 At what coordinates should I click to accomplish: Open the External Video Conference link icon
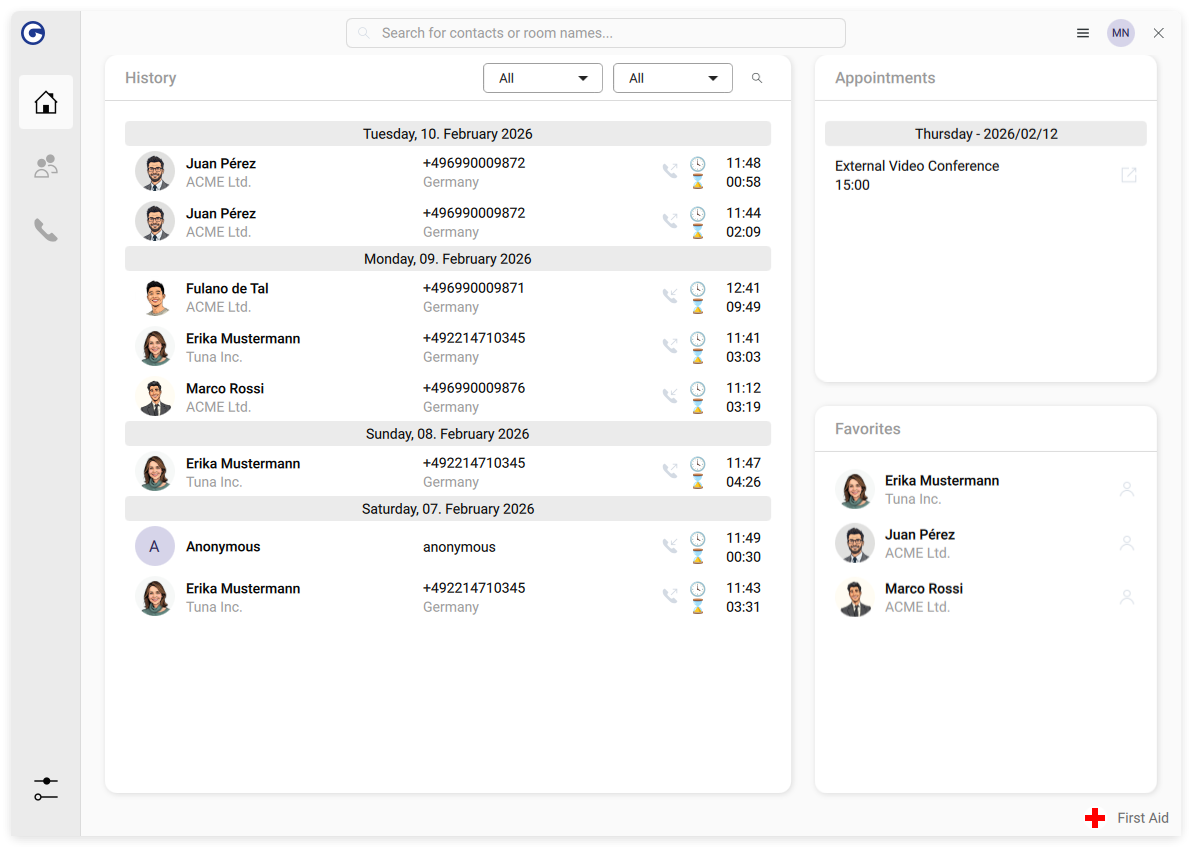point(1129,175)
